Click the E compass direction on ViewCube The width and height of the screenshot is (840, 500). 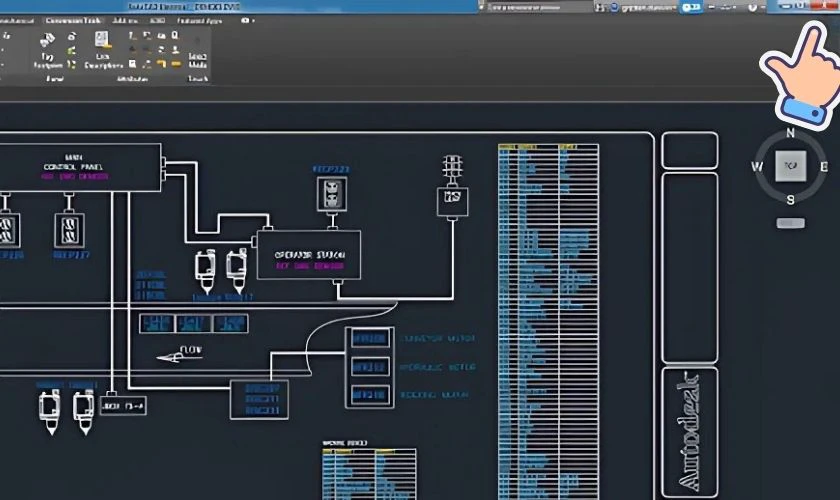pyautogui.click(x=823, y=166)
